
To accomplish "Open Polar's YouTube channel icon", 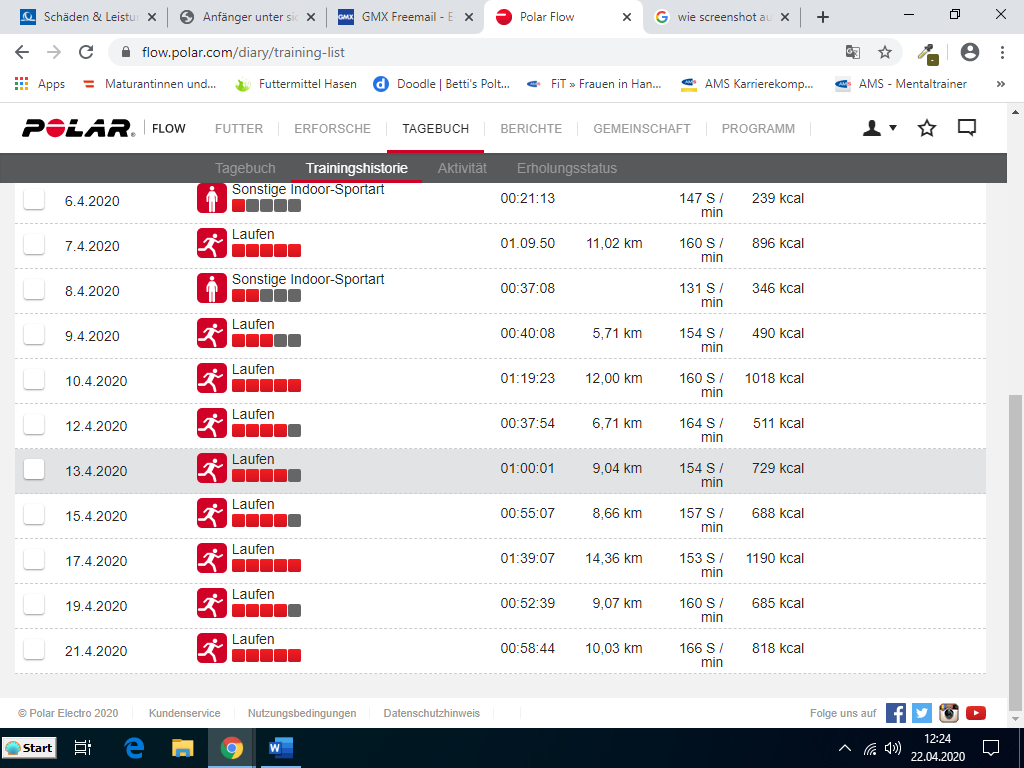I will [x=976, y=713].
